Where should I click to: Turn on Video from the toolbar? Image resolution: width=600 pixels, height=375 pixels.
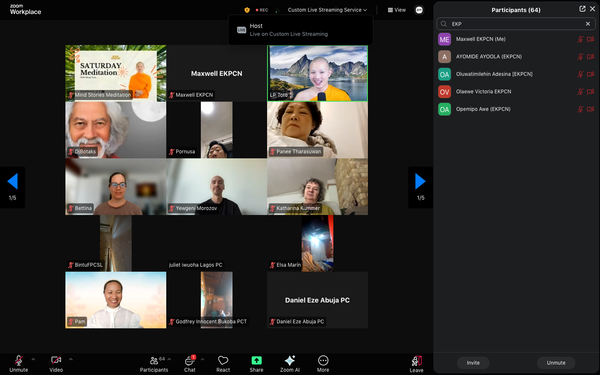tap(56, 364)
